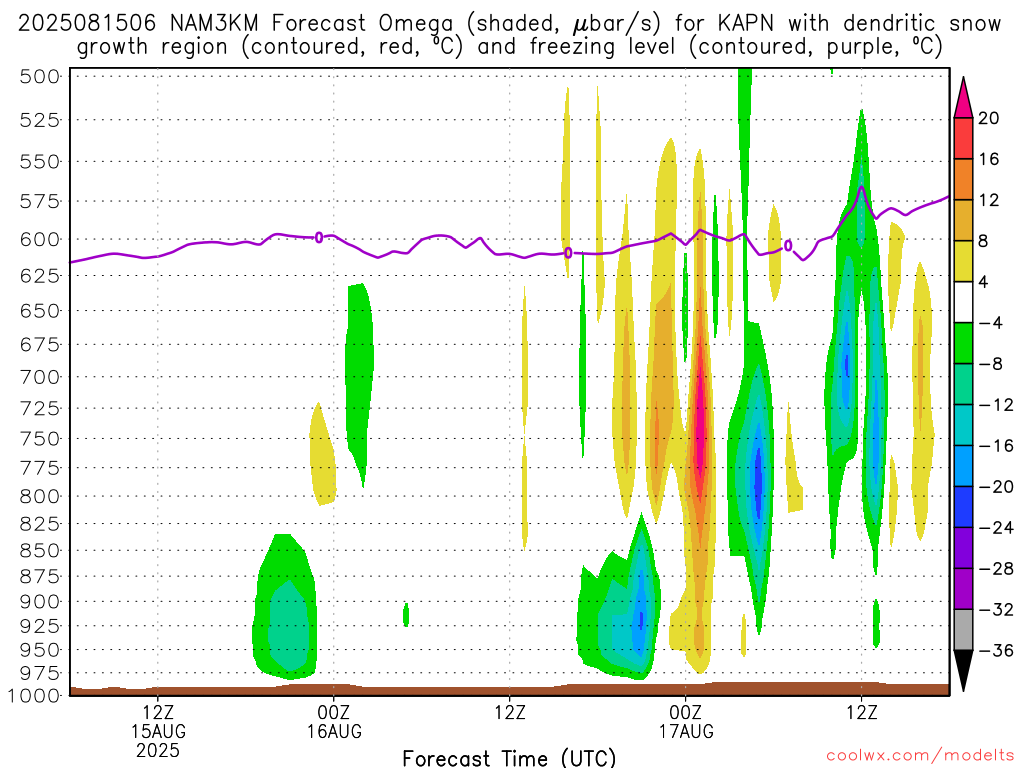Click colorbar value '8'
This screenshot has height=768, width=1024.
[x=983, y=242]
